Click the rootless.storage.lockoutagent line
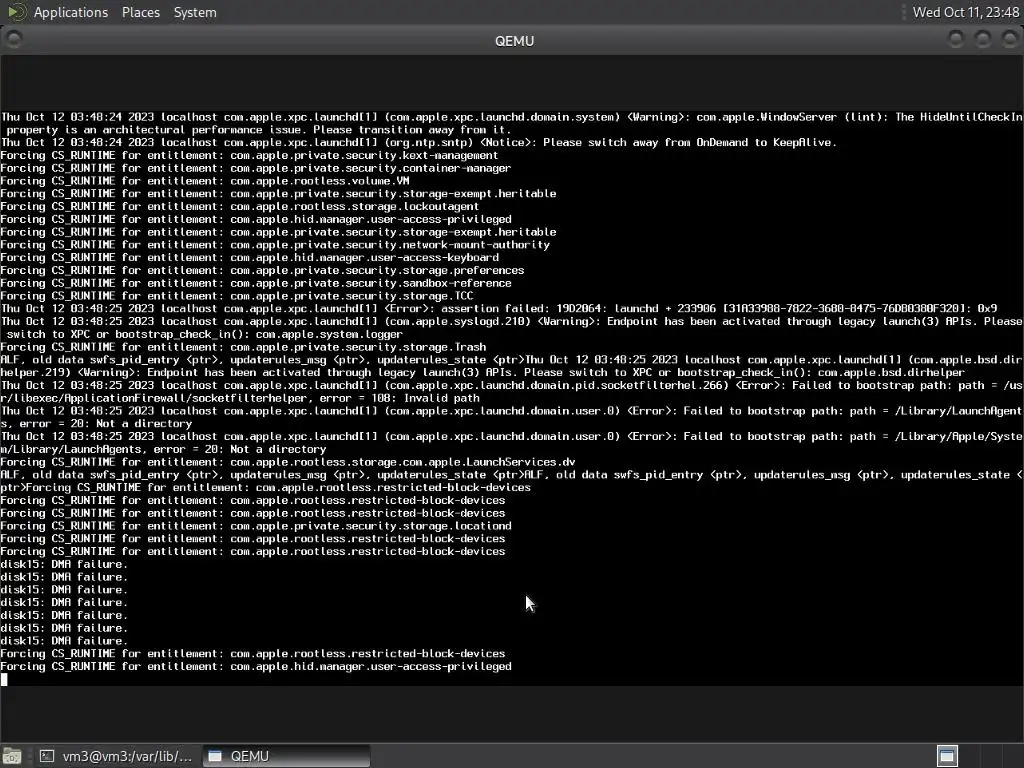 [x=240, y=206]
